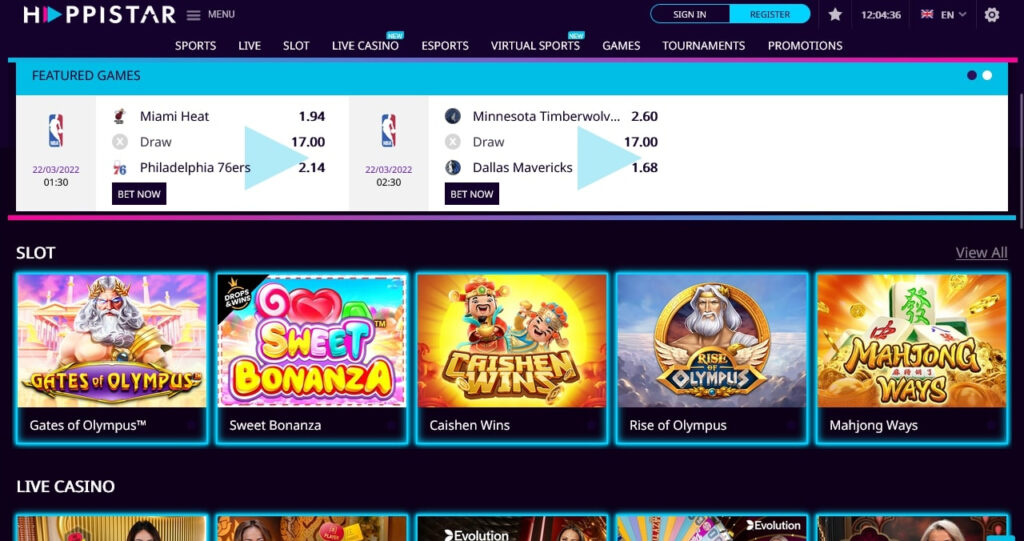Click the Philadelphia 76ers team logo
Image resolution: width=1024 pixels, height=541 pixels.
point(119,168)
